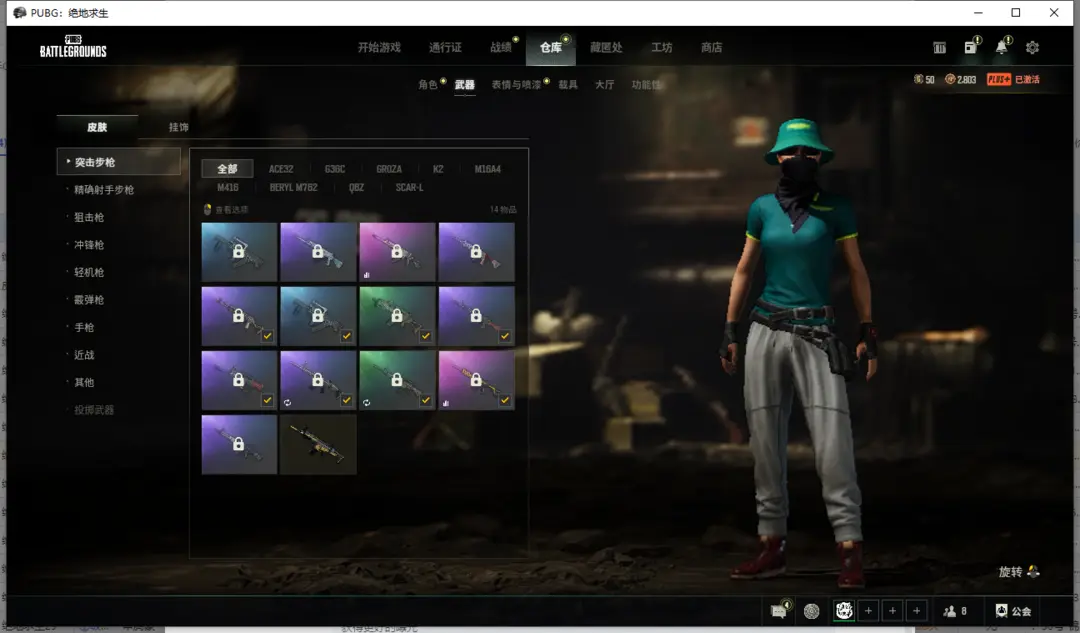The height and width of the screenshot is (633, 1080).
Task: Open the settings gear in the top bar
Action: [x=1032, y=48]
